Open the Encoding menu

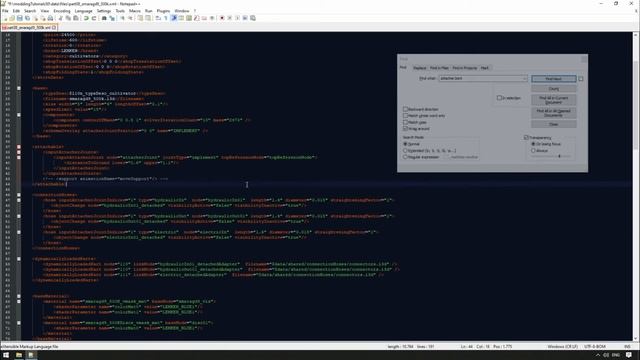[62, 11]
